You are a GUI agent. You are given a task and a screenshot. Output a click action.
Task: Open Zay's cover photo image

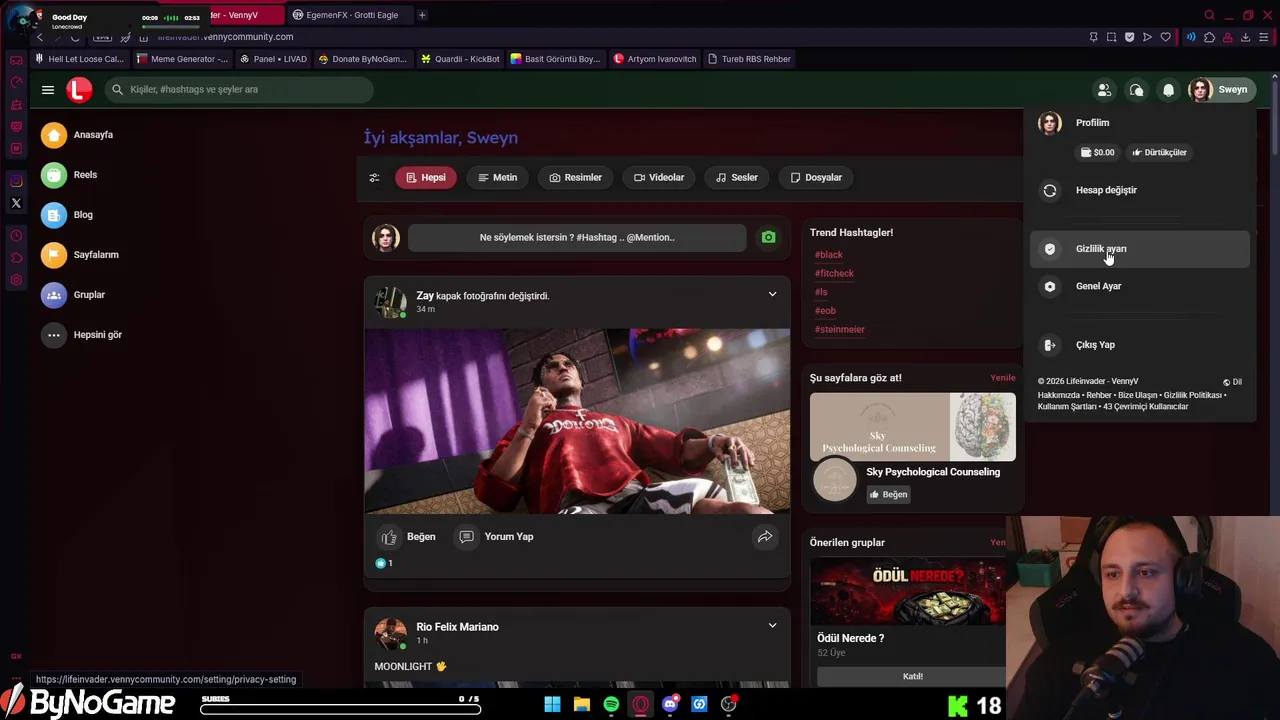pos(577,421)
